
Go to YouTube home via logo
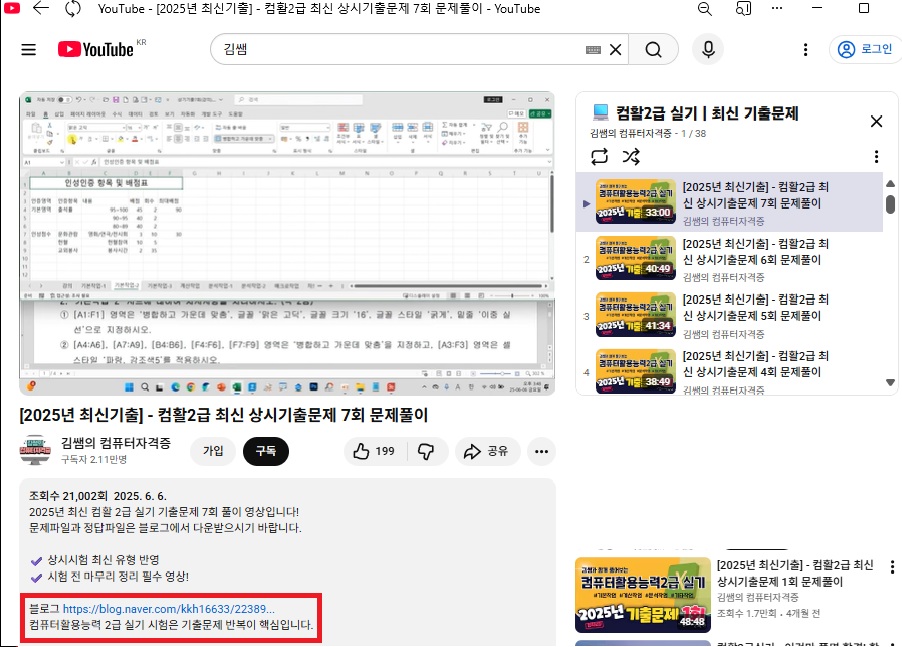(x=96, y=49)
